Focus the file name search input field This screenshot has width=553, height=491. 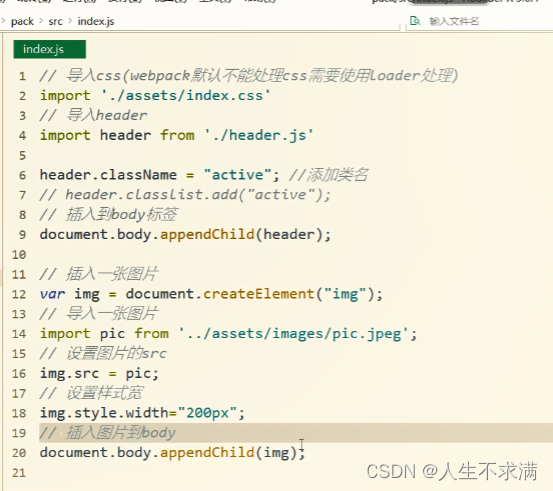480,21
